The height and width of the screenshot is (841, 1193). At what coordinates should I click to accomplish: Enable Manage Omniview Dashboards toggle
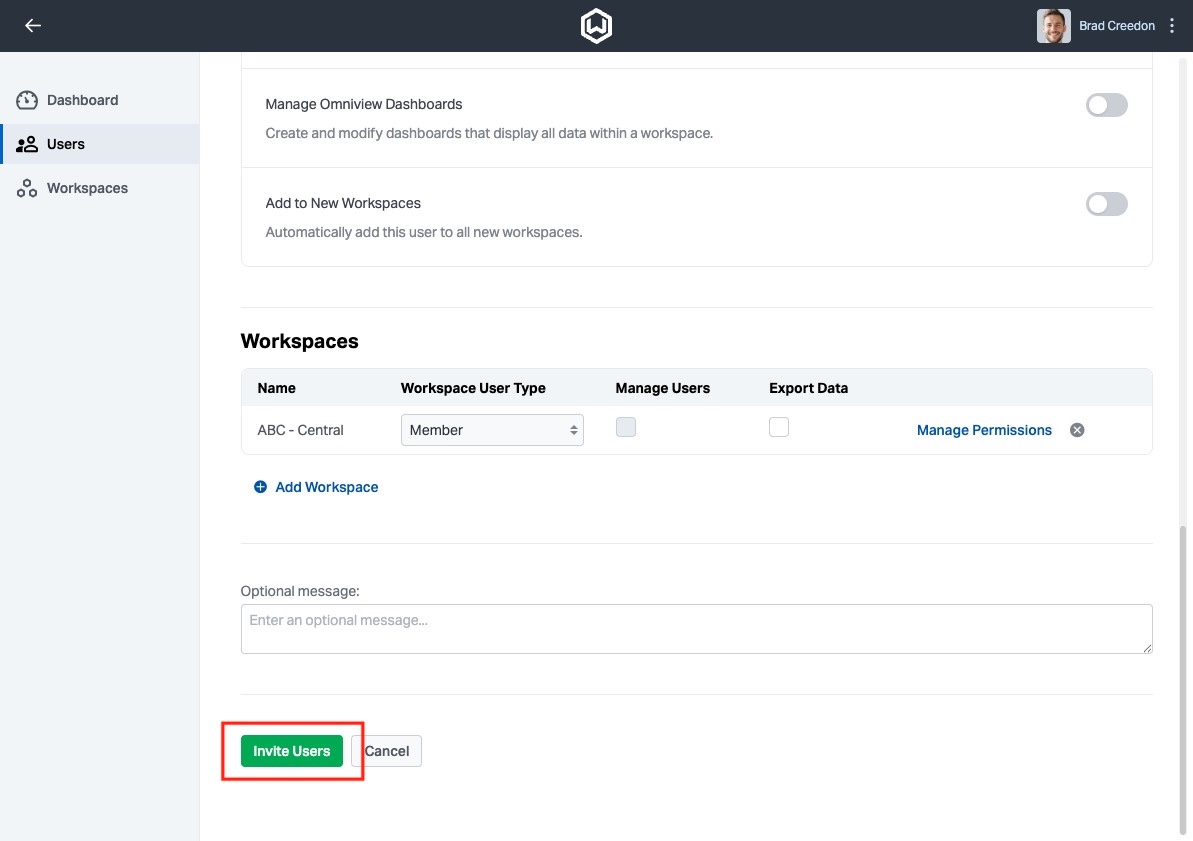pyautogui.click(x=1106, y=105)
